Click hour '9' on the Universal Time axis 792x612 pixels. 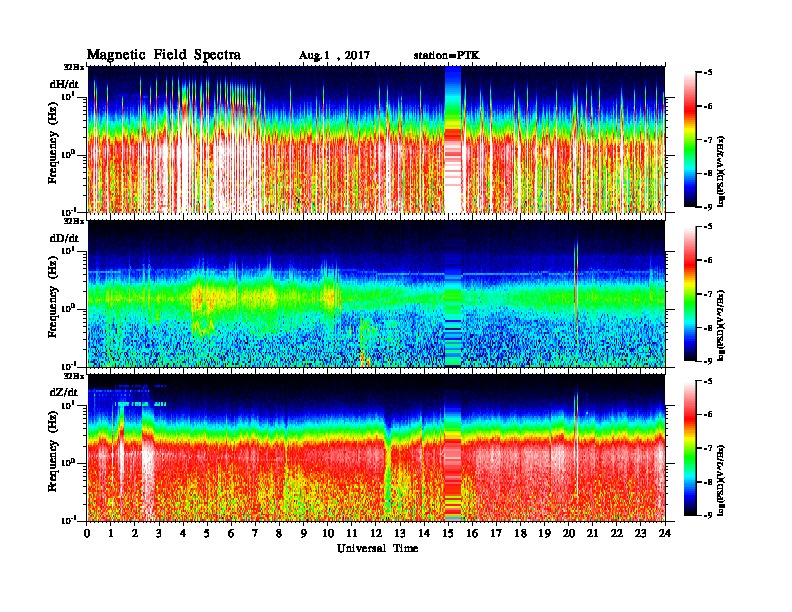click(304, 533)
